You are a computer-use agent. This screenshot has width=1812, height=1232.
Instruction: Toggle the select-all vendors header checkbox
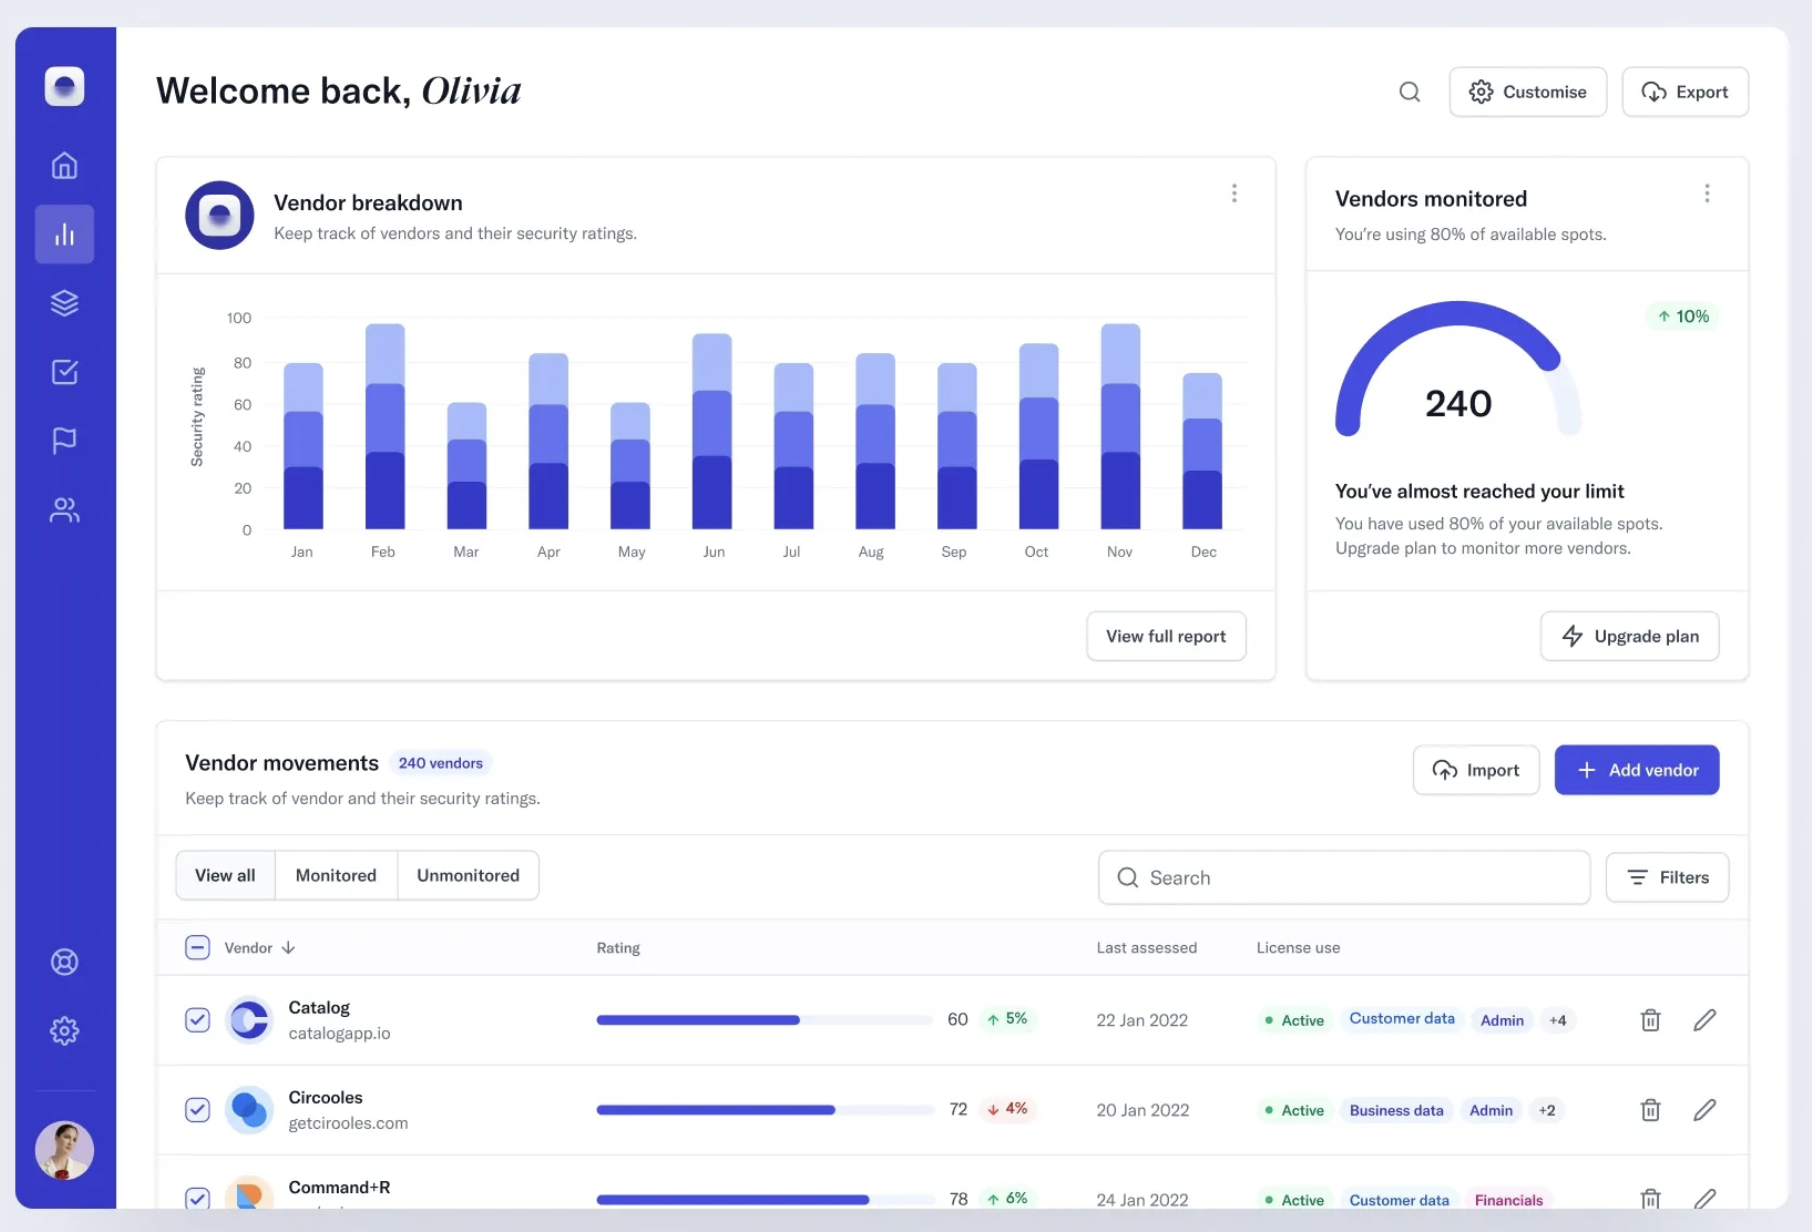(x=197, y=948)
